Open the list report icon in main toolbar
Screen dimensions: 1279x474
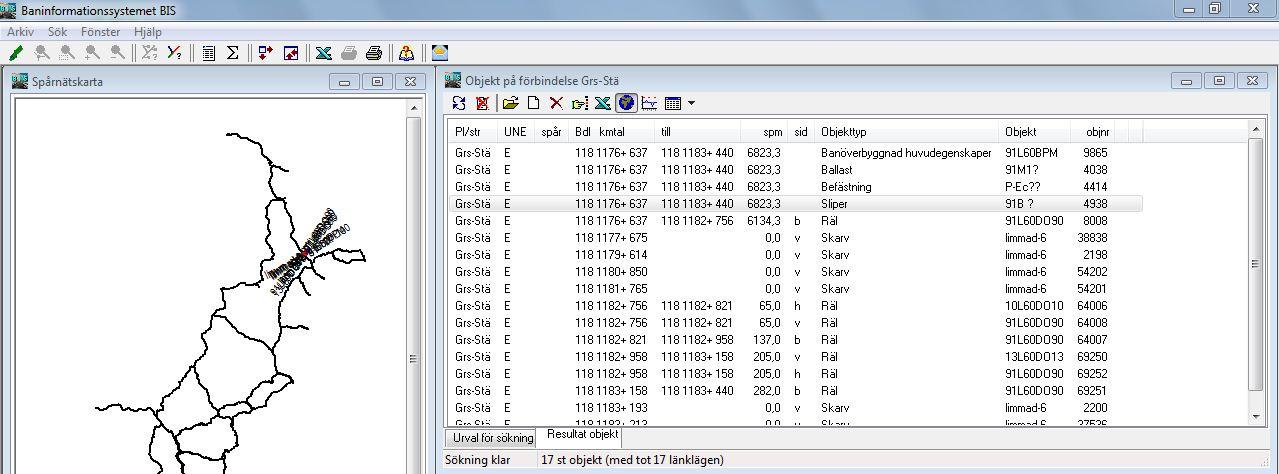tap(208, 53)
